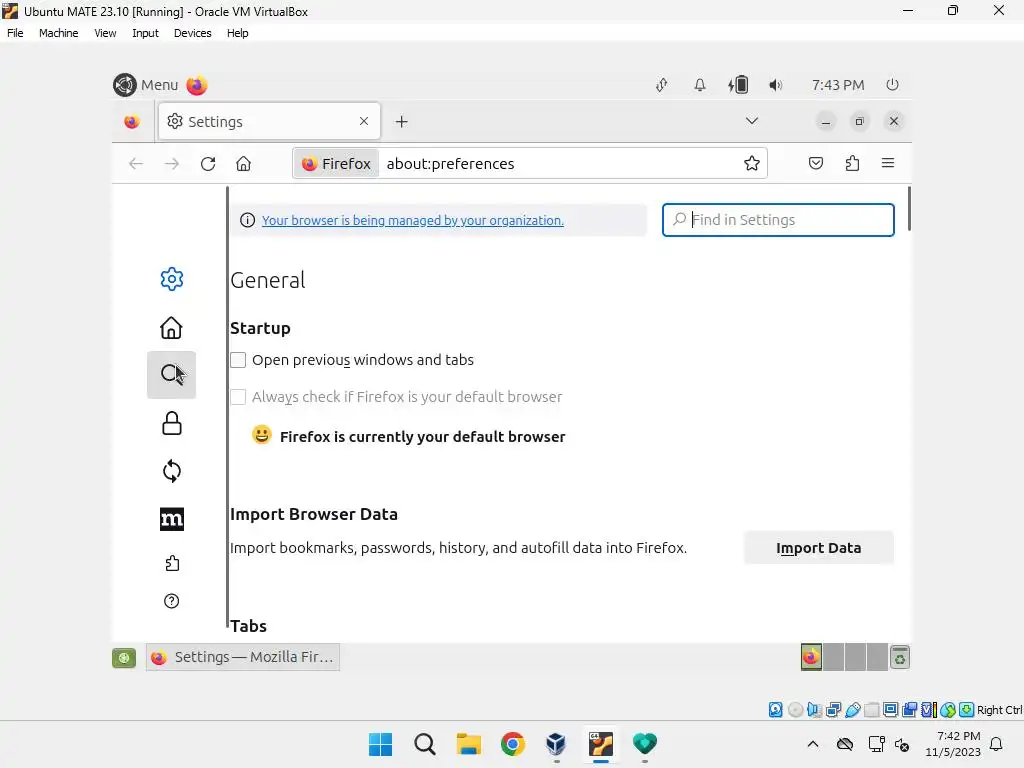Open Home settings category in sidebar

pyautogui.click(x=172, y=327)
